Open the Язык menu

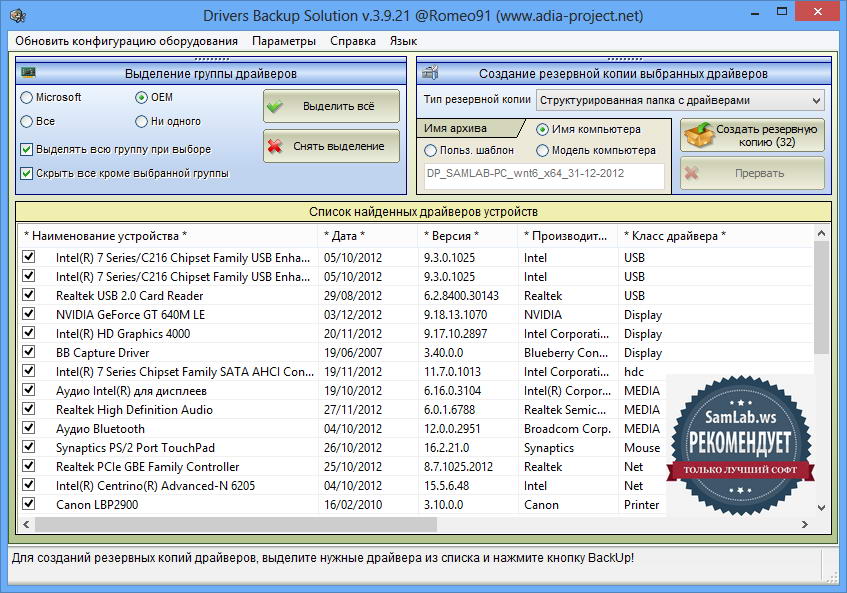[x=403, y=41]
